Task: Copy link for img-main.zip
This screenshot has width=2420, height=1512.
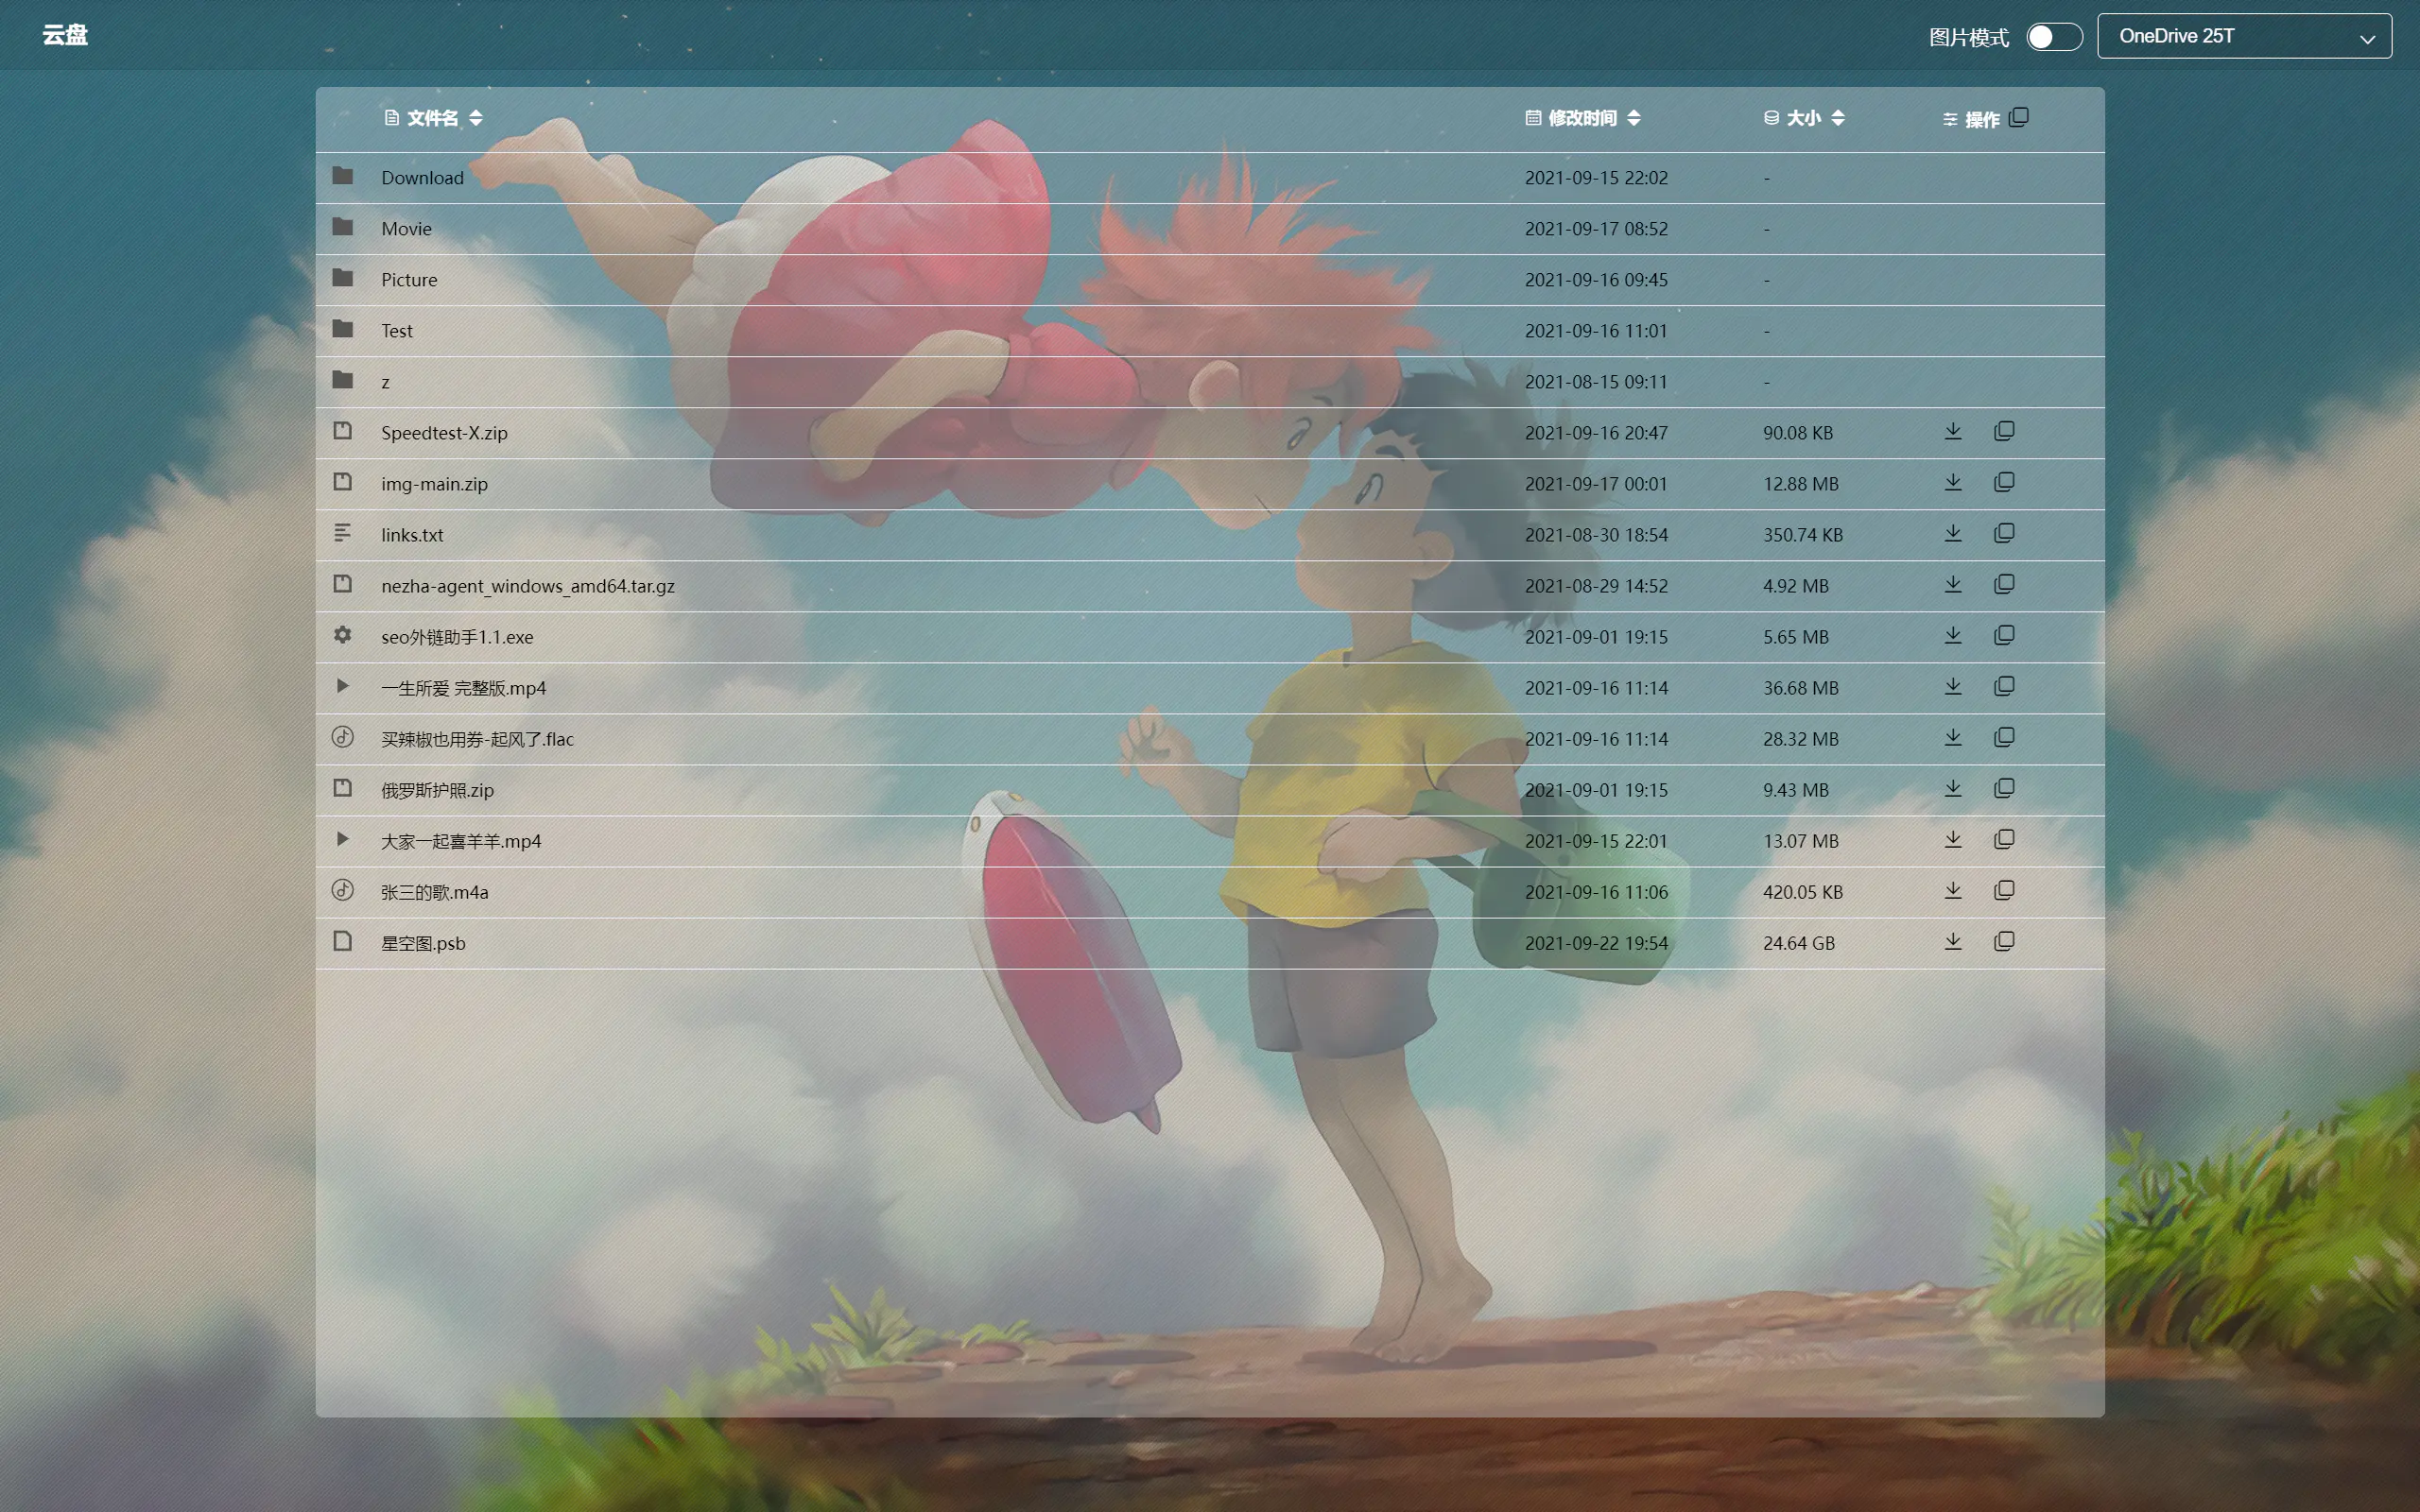Action: pos(2004,483)
